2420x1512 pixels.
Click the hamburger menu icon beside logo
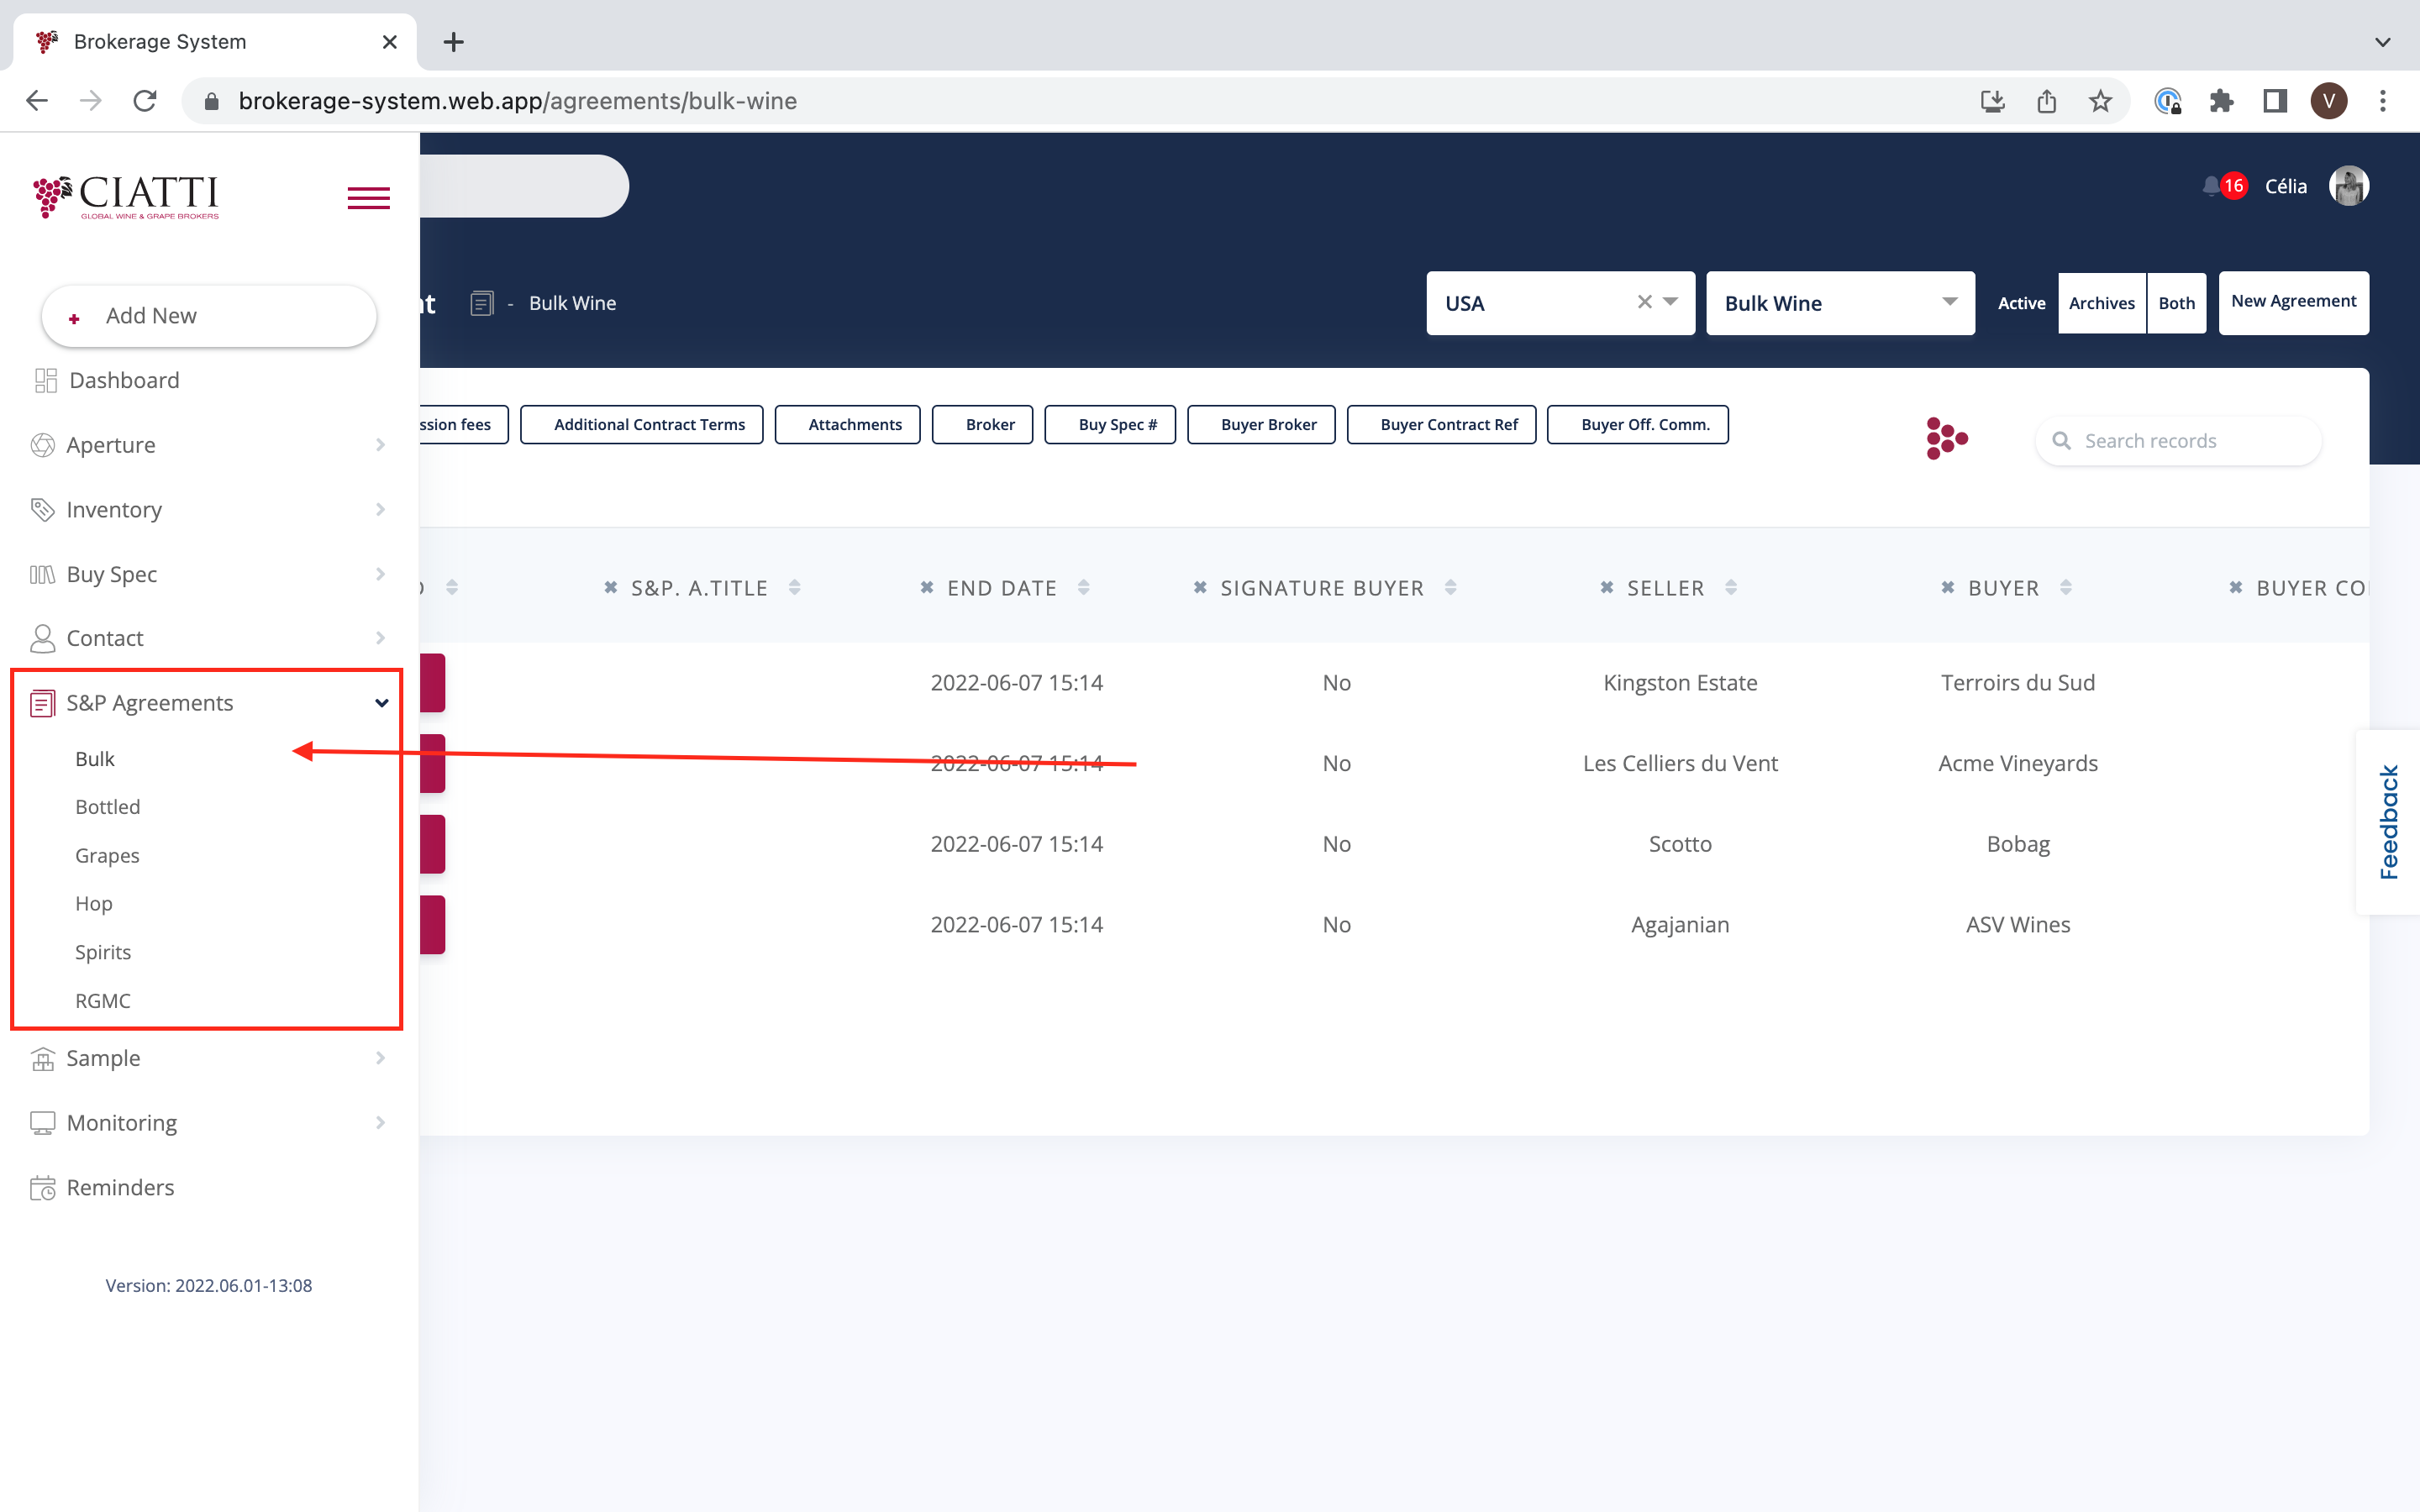click(368, 197)
